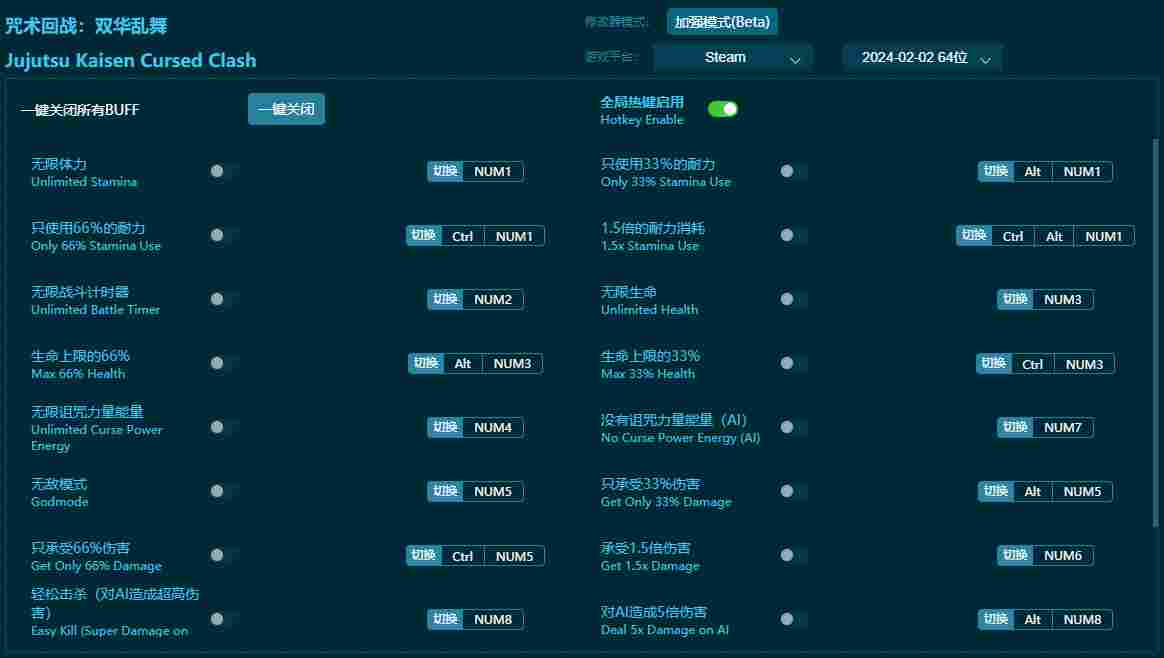The width and height of the screenshot is (1164, 658).
Task: Click 切换 button for Unlimited Stamina hotkey
Action: tap(445, 171)
